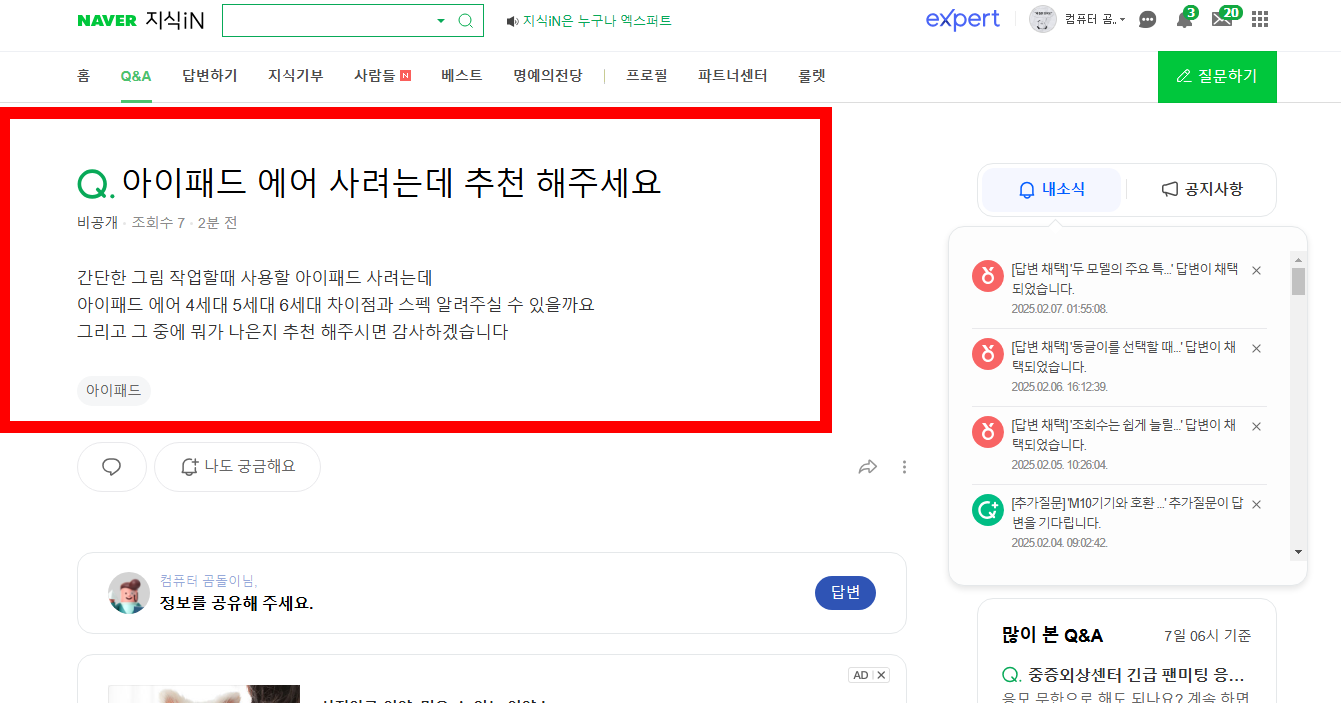The image size is (1341, 703).
Task: Open the chat bubble talk icon
Action: coord(1148,19)
